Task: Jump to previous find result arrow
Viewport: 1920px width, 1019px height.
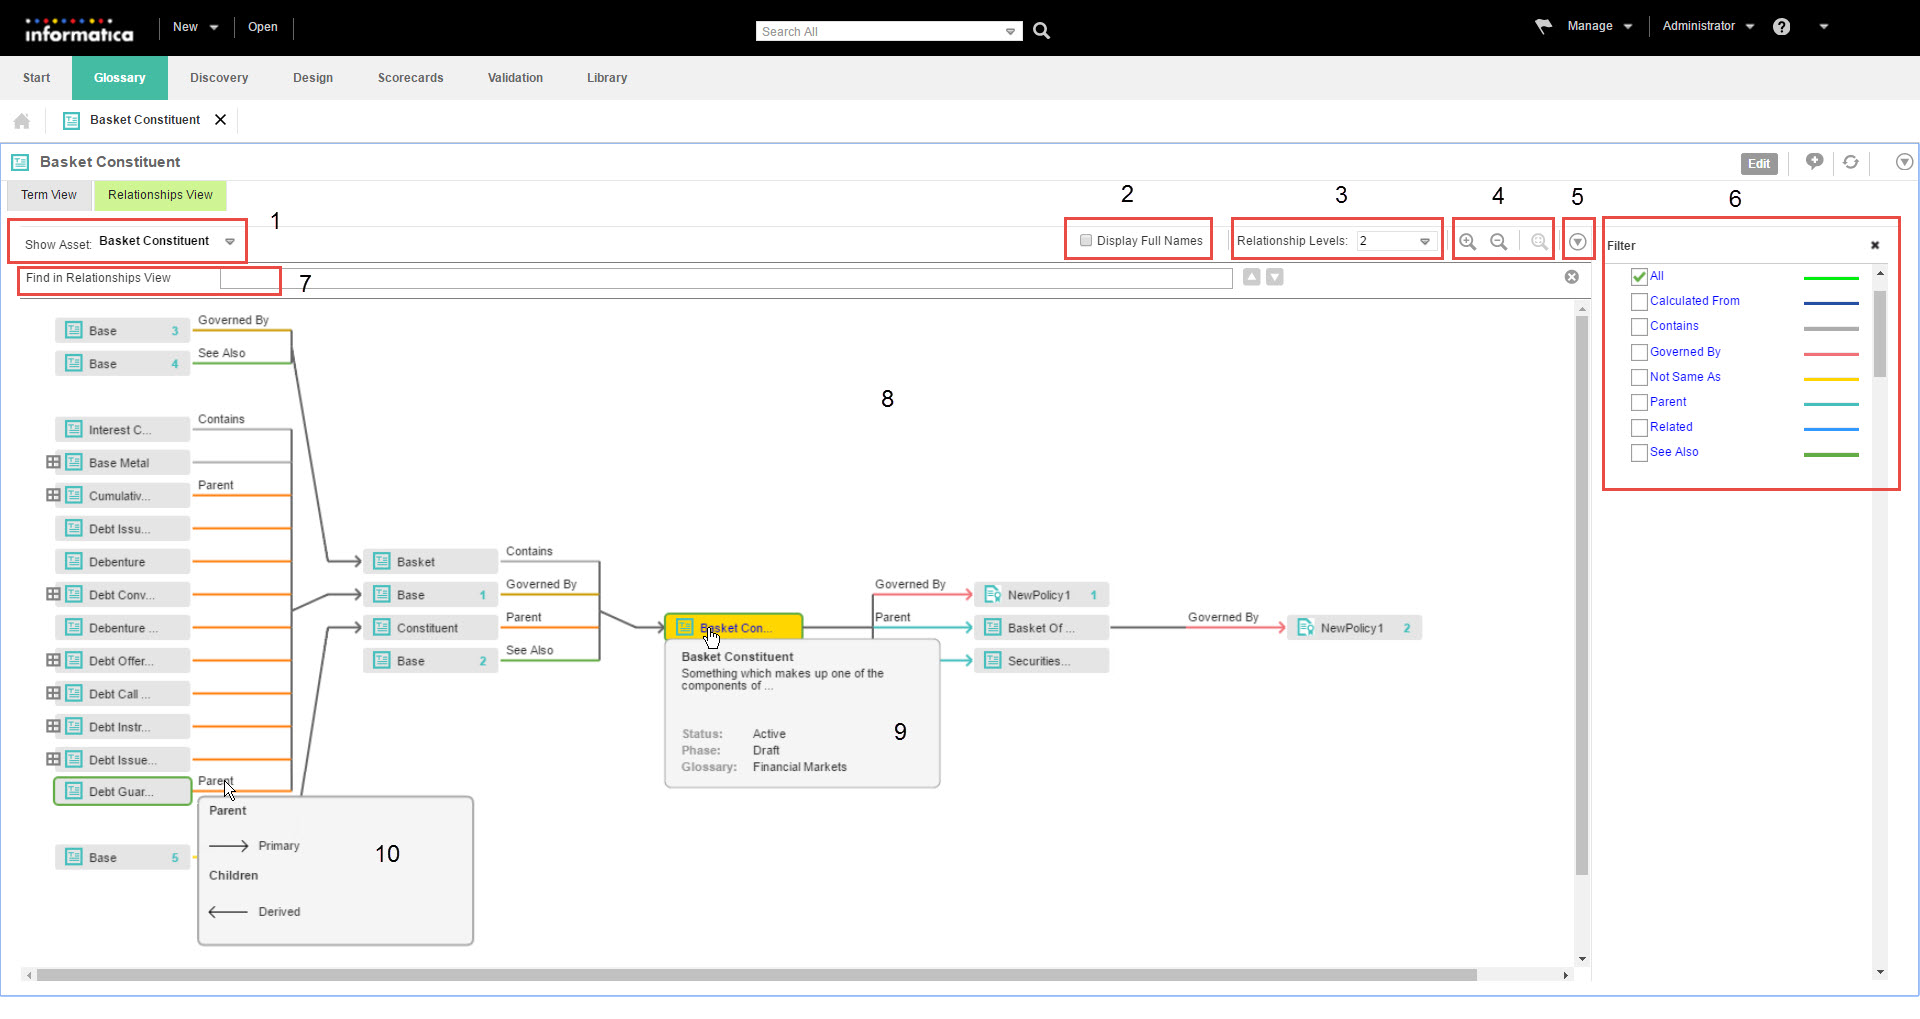Action: pyautogui.click(x=1252, y=277)
